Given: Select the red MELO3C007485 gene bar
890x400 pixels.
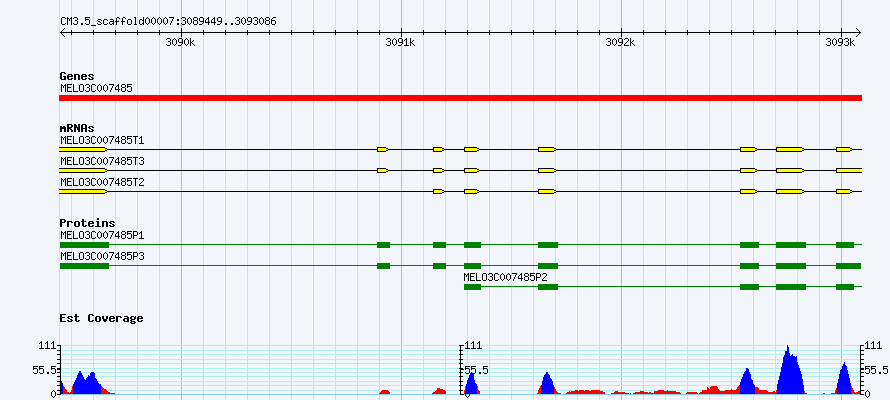Looking at the screenshot, I should (x=460, y=98).
